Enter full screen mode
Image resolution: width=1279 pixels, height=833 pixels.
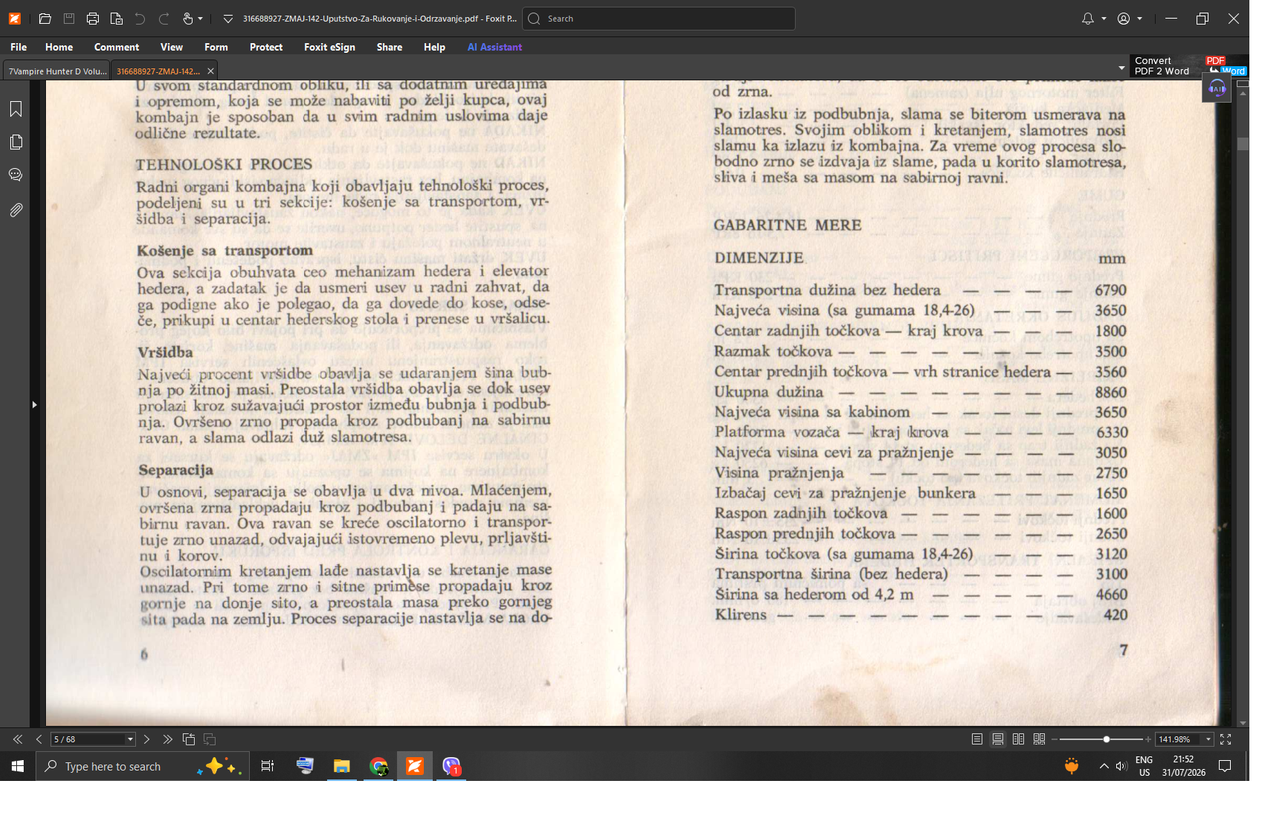1226,739
